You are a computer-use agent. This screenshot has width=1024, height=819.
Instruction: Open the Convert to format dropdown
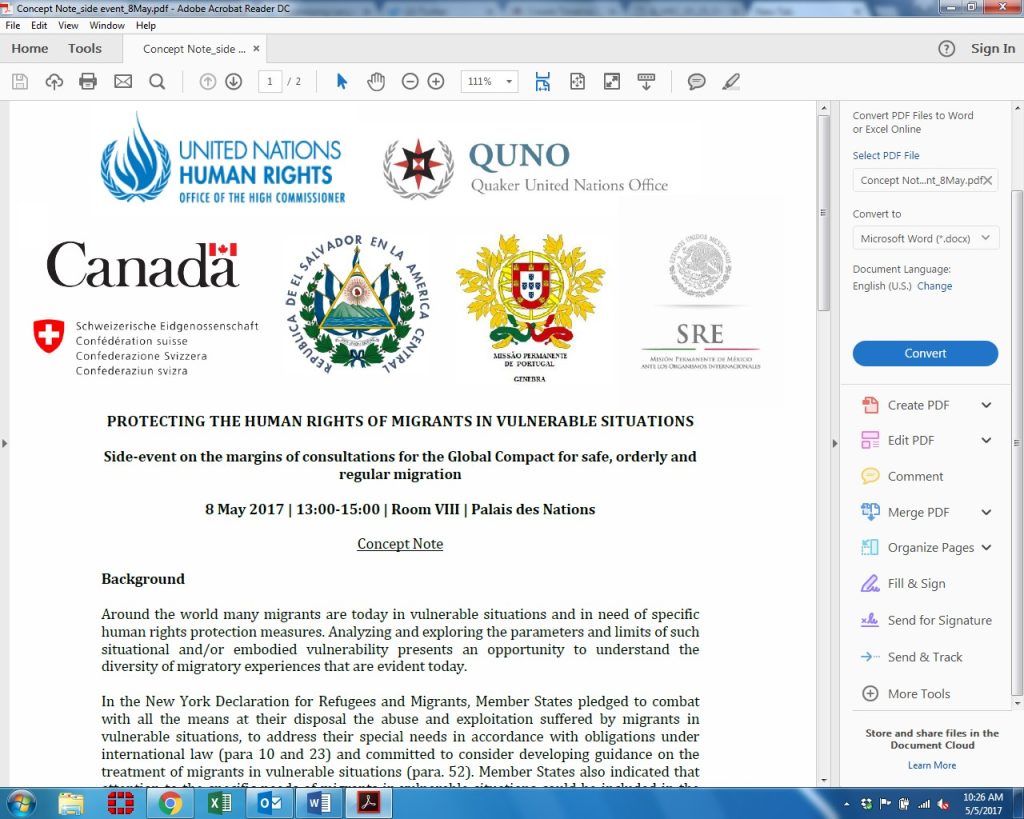pos(924,237)
